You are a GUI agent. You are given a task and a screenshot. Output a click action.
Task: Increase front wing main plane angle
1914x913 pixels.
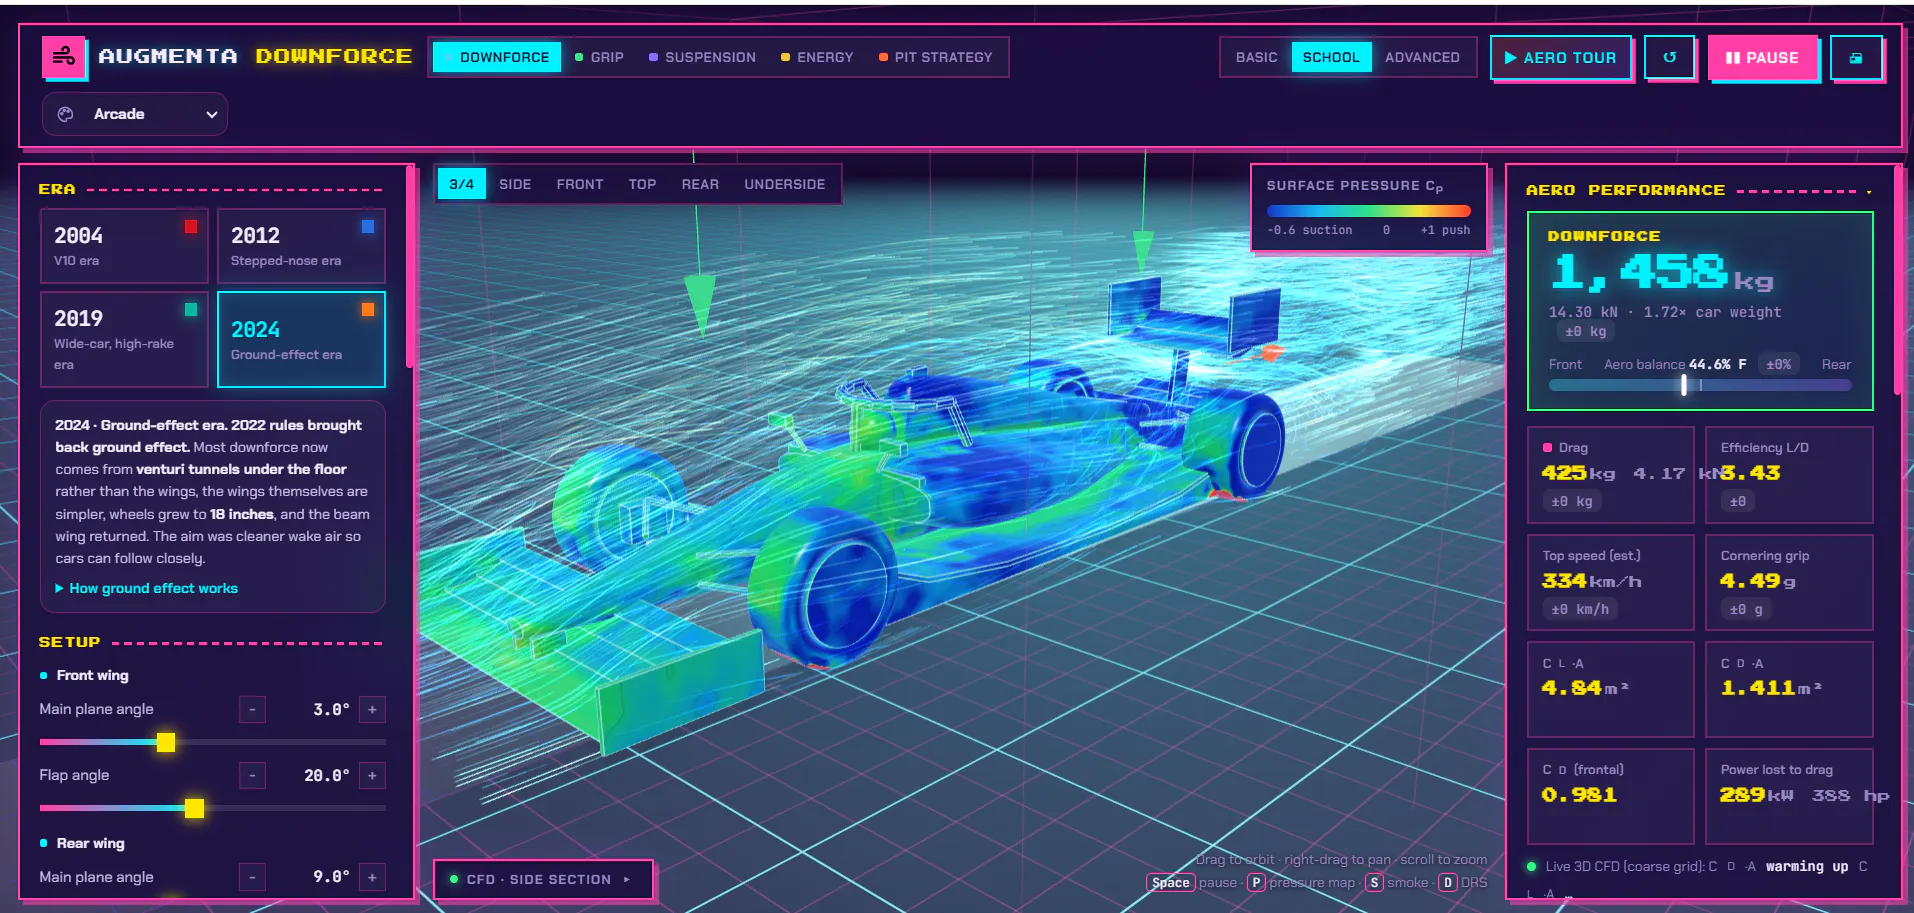click(372, 709)
